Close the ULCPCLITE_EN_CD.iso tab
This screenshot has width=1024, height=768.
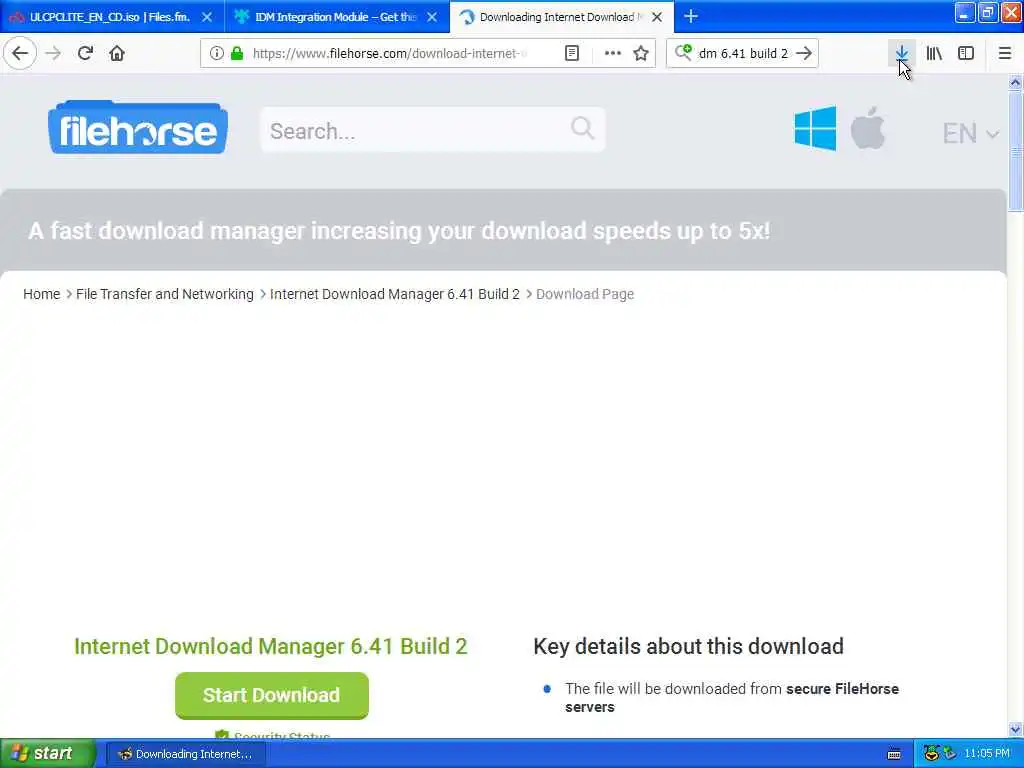click(x=207, y=17)
